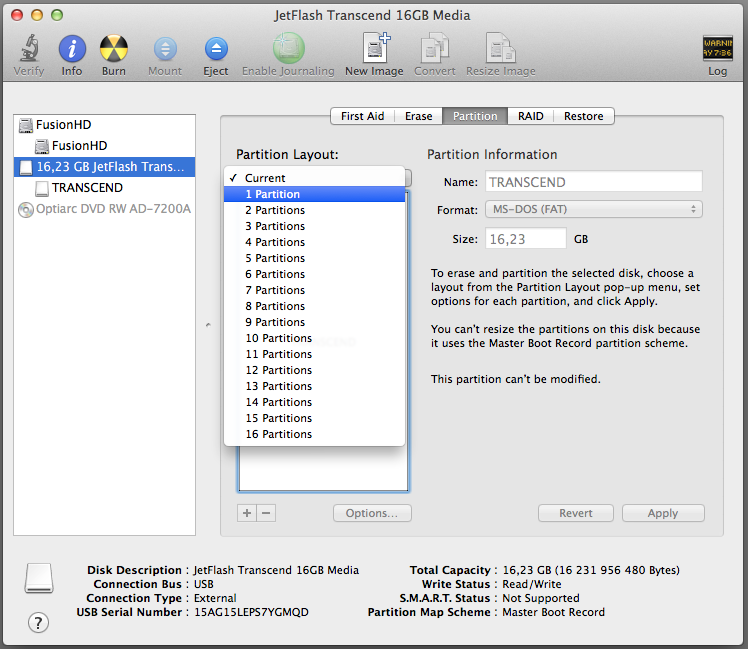748x649 pixels.
Task: Click the Write Status Read/Write value
Action: (532, 584)
